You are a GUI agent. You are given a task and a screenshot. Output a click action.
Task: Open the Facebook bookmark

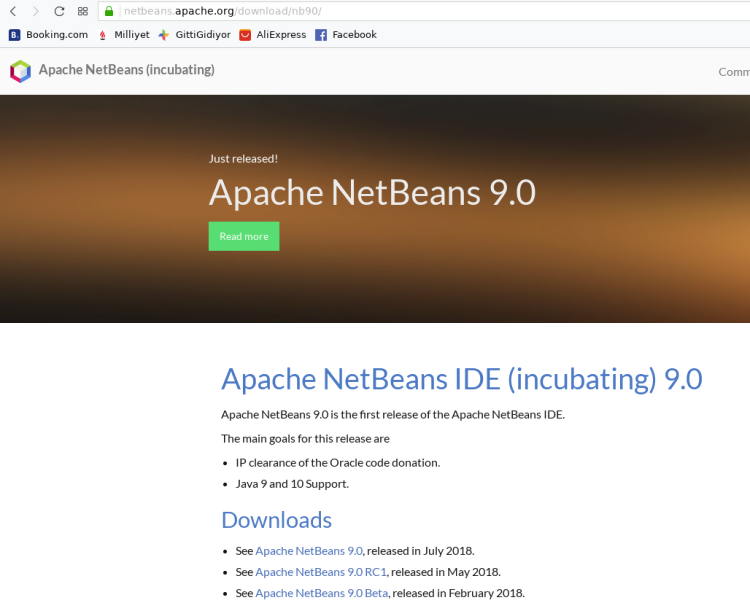[346, 34]
